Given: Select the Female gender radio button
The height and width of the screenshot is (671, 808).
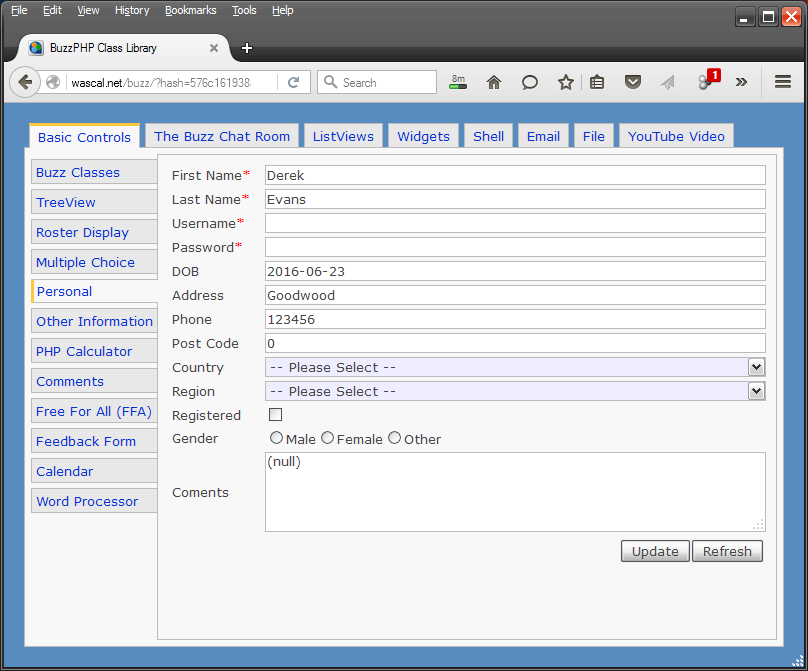Looking at the screenshot, I should pos(327,437).
